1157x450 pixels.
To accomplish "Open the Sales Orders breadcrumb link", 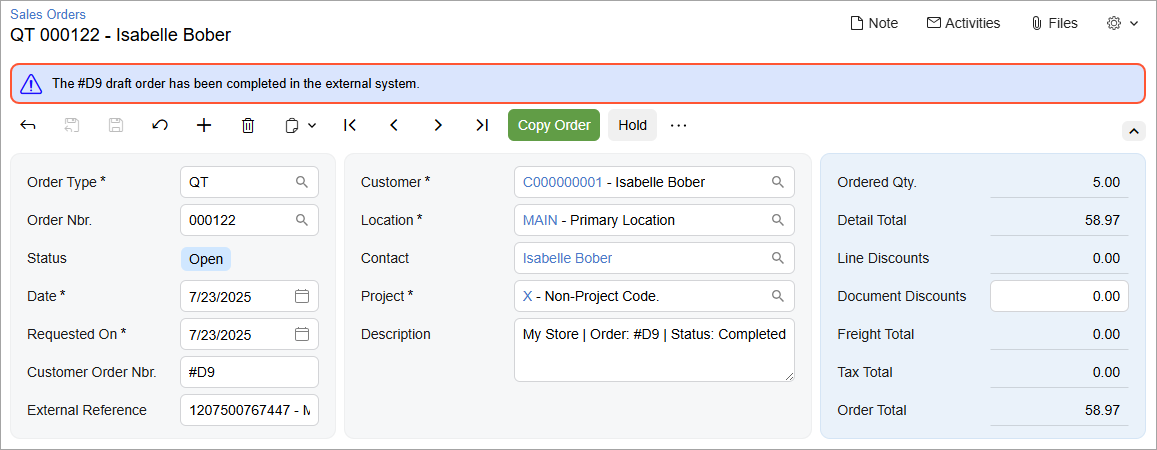I will coord(48,14).
